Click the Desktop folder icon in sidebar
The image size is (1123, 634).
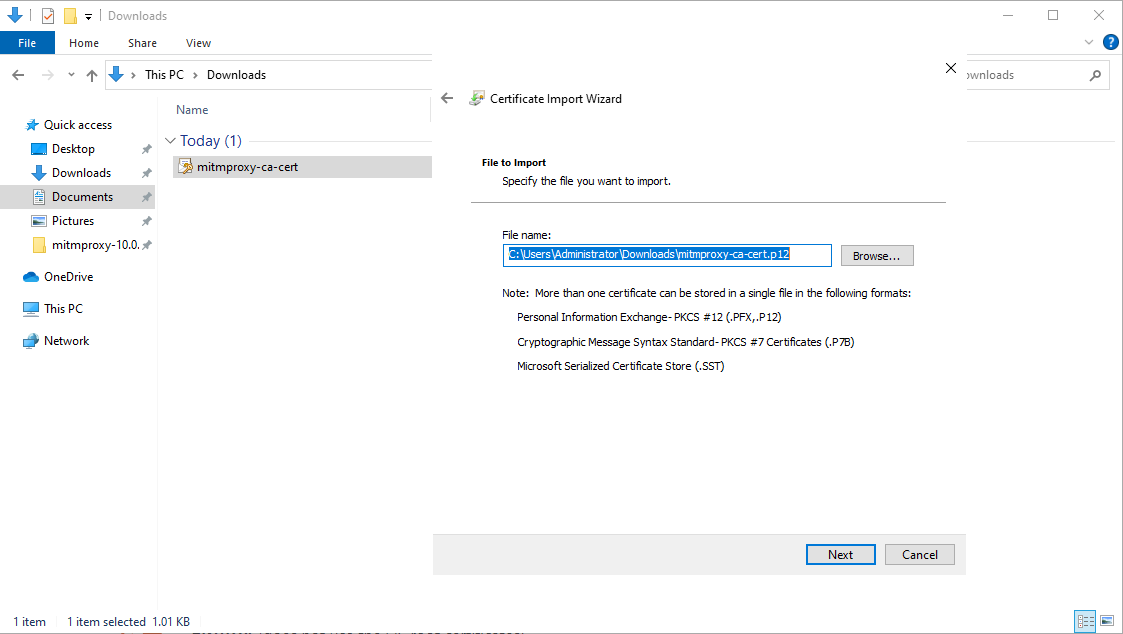coord(39,149)
